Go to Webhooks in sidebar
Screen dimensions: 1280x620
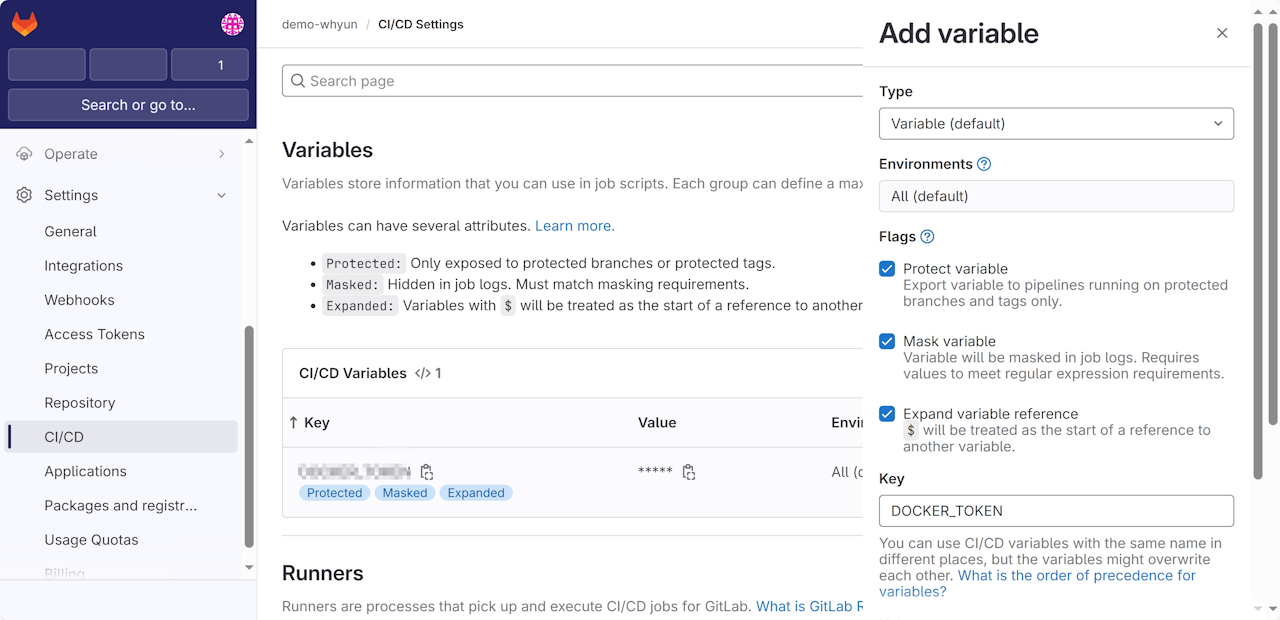(79, 300)
